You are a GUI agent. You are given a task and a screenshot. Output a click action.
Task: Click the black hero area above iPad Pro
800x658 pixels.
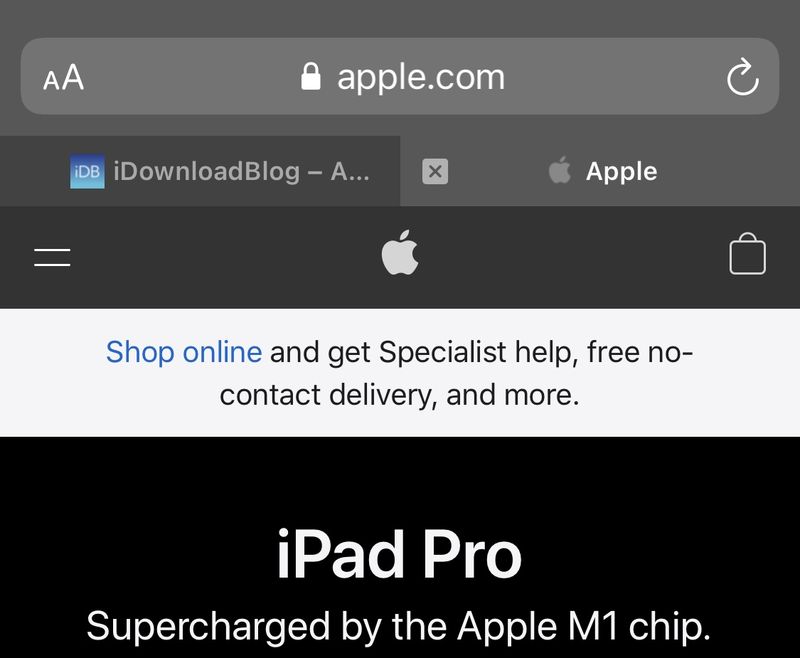coord(400,477)
